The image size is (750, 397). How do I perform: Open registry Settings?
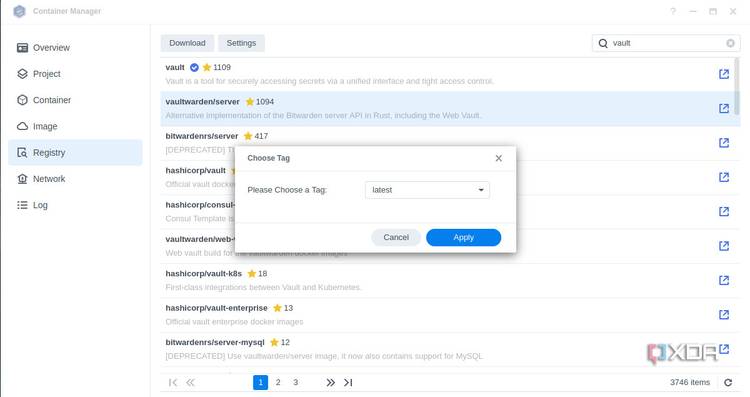[x=241, y=43]
